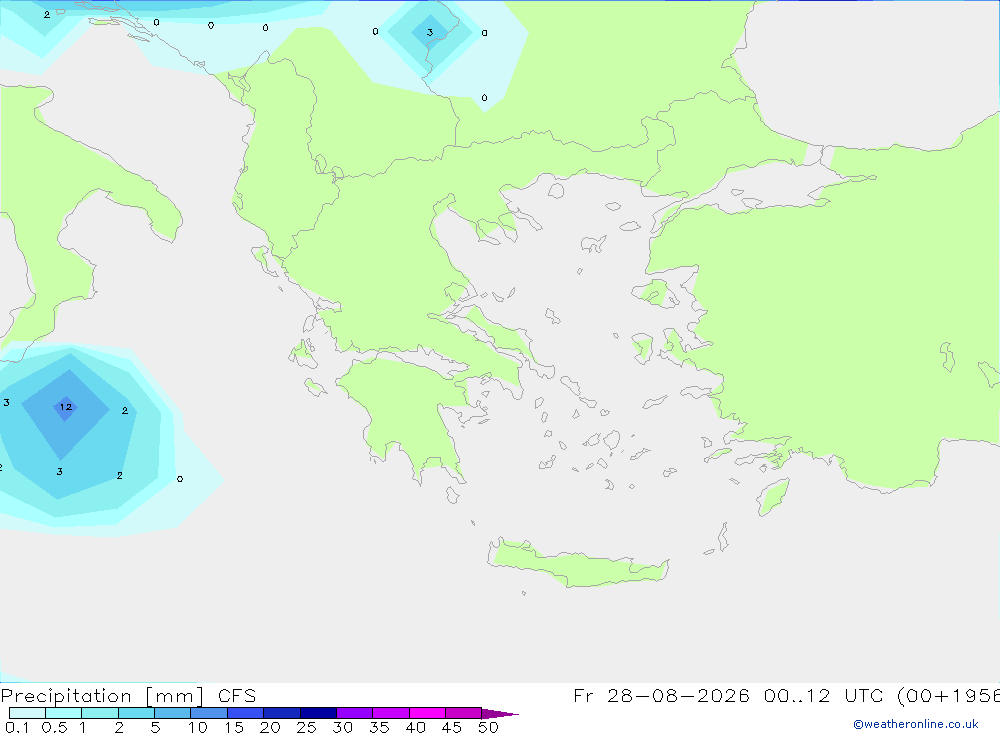Click the legend label 35

click(x=379, y=727)
